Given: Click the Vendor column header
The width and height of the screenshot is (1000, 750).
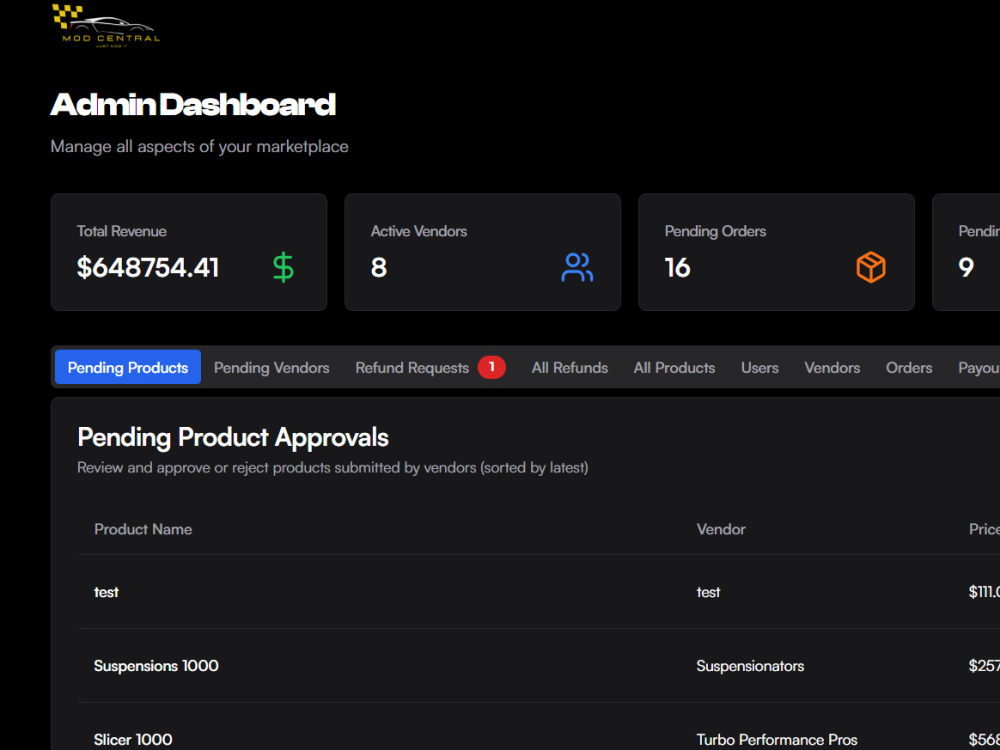Looking at the screenshot, I should pyautogui.click(x=721, y=529).
